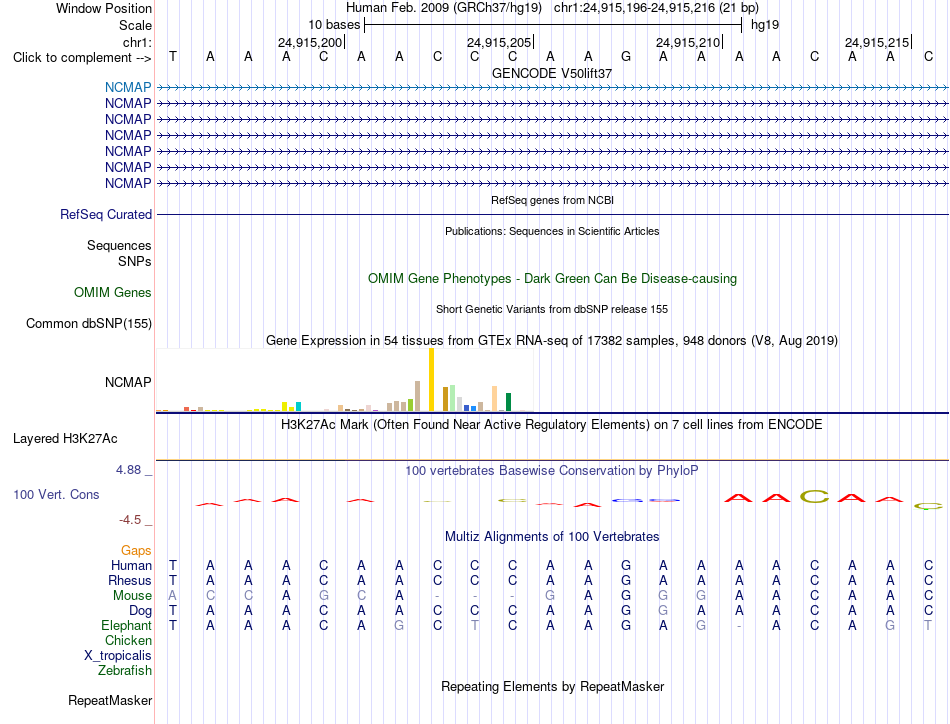Click the '4.88' PhyloP upper scale value
This screenshot has height=724, width=950.
point(128,470)
